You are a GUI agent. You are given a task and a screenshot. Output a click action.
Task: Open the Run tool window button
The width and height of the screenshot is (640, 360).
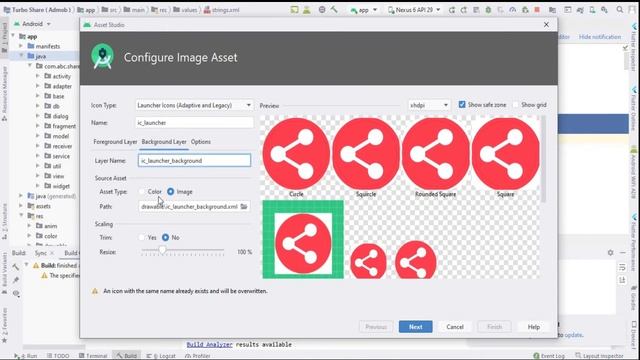coord(26,356)
